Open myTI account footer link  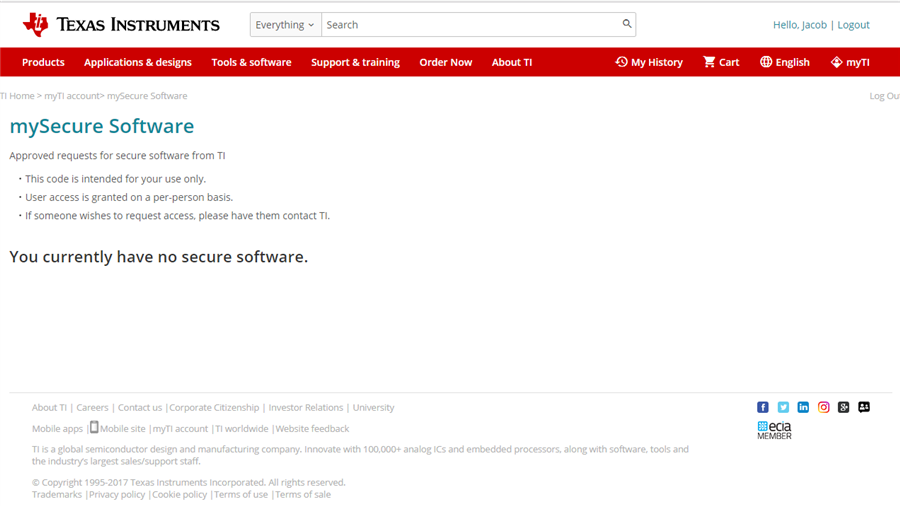[180, 429]
